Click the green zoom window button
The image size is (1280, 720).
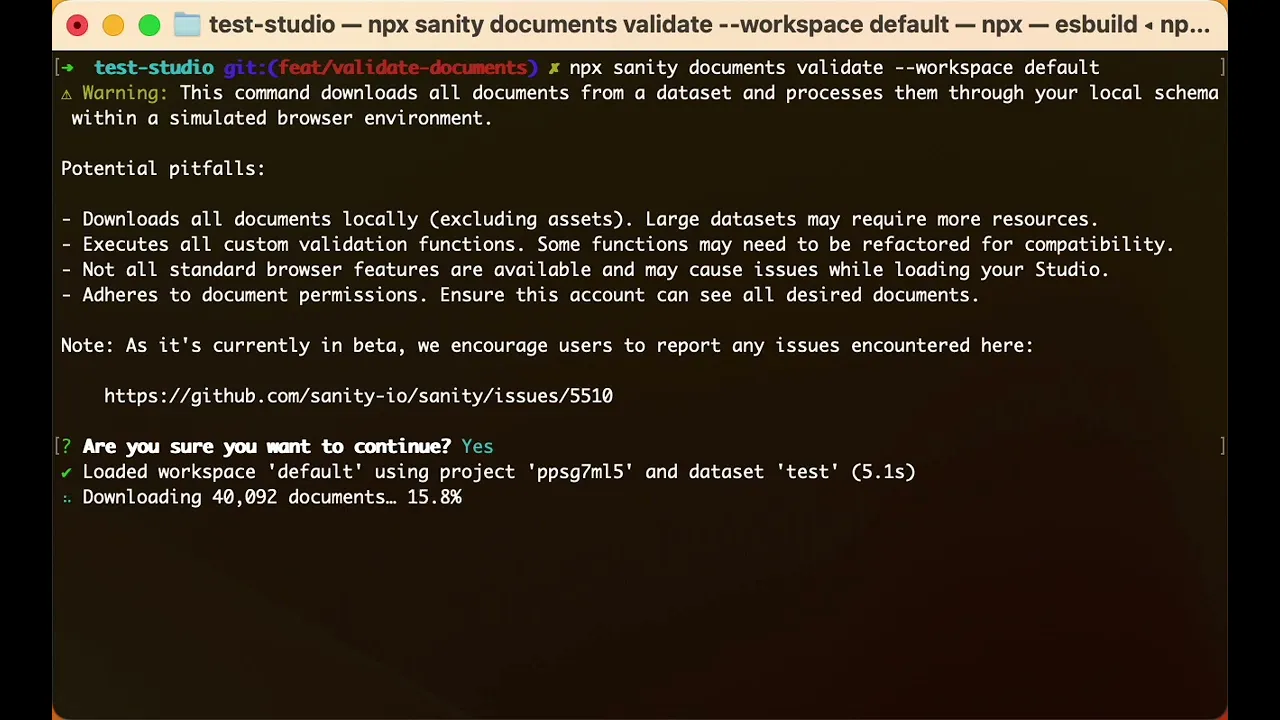[x=149, y=25]
